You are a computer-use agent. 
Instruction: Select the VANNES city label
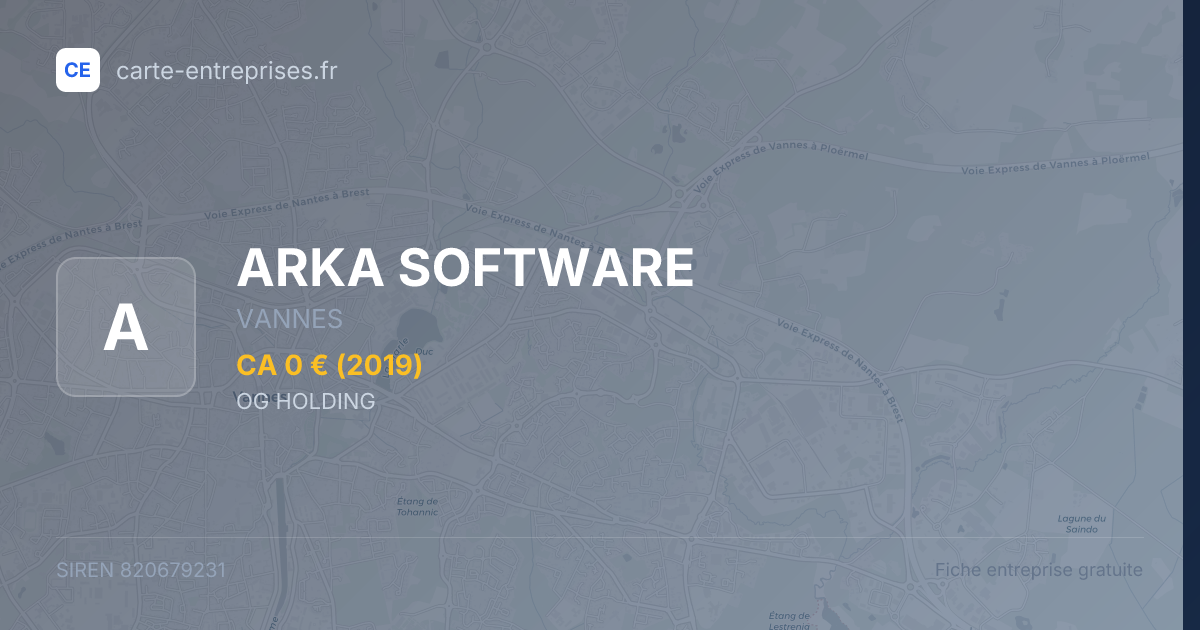[x=290, y=319]
